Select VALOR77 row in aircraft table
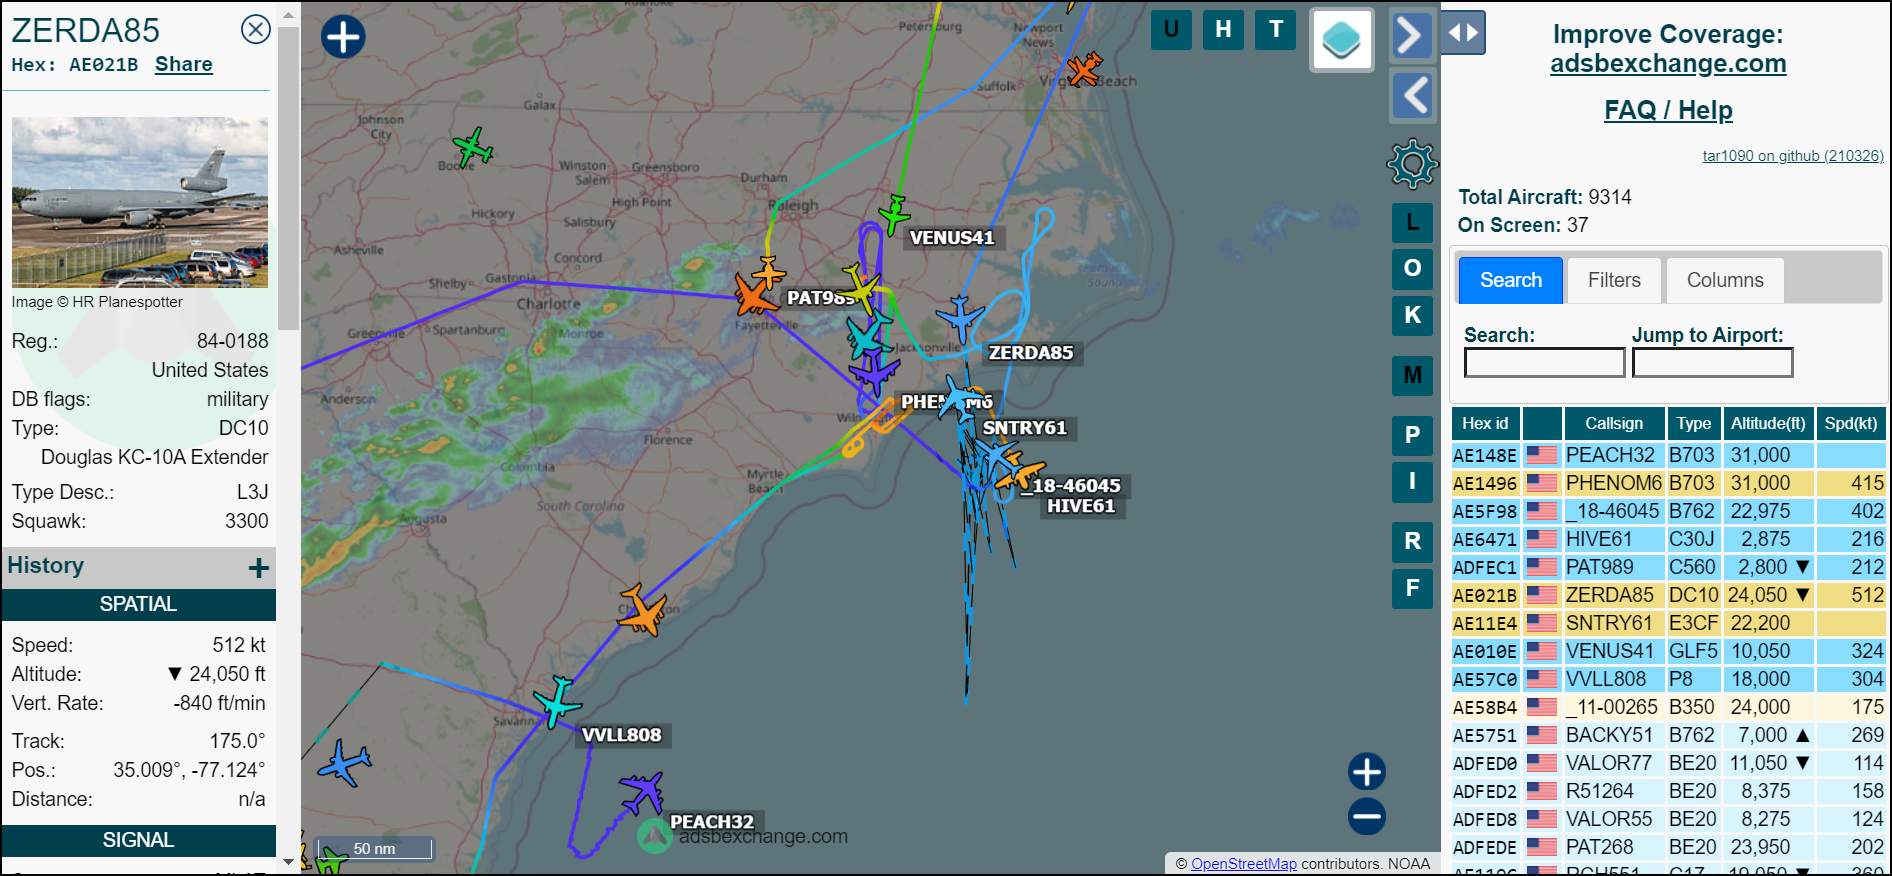Screen dimensions: 1892x876 pos(1668,763)
